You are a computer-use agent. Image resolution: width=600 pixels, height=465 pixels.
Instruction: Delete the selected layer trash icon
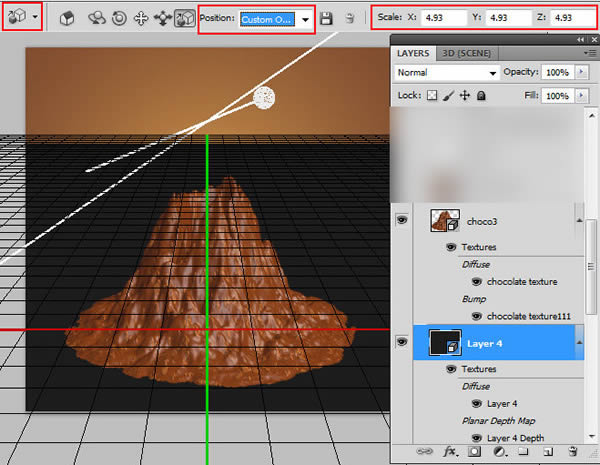pos(573,452)
